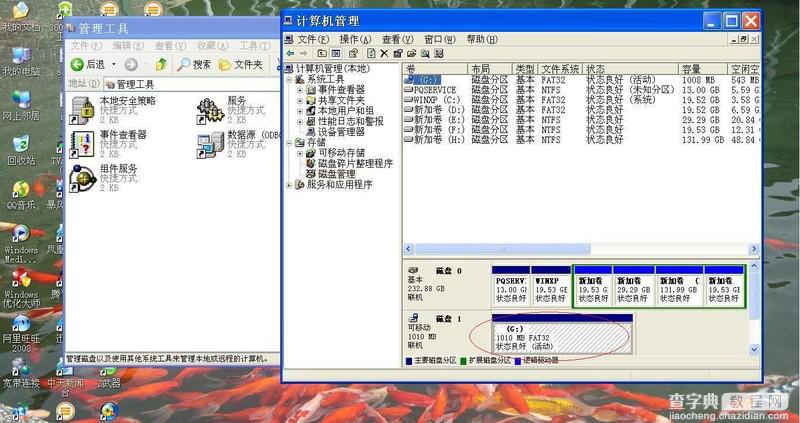This screenshot has width=800, height=423.
Task: Expand 可移动存储 tree node
Action: click(300, 153)
